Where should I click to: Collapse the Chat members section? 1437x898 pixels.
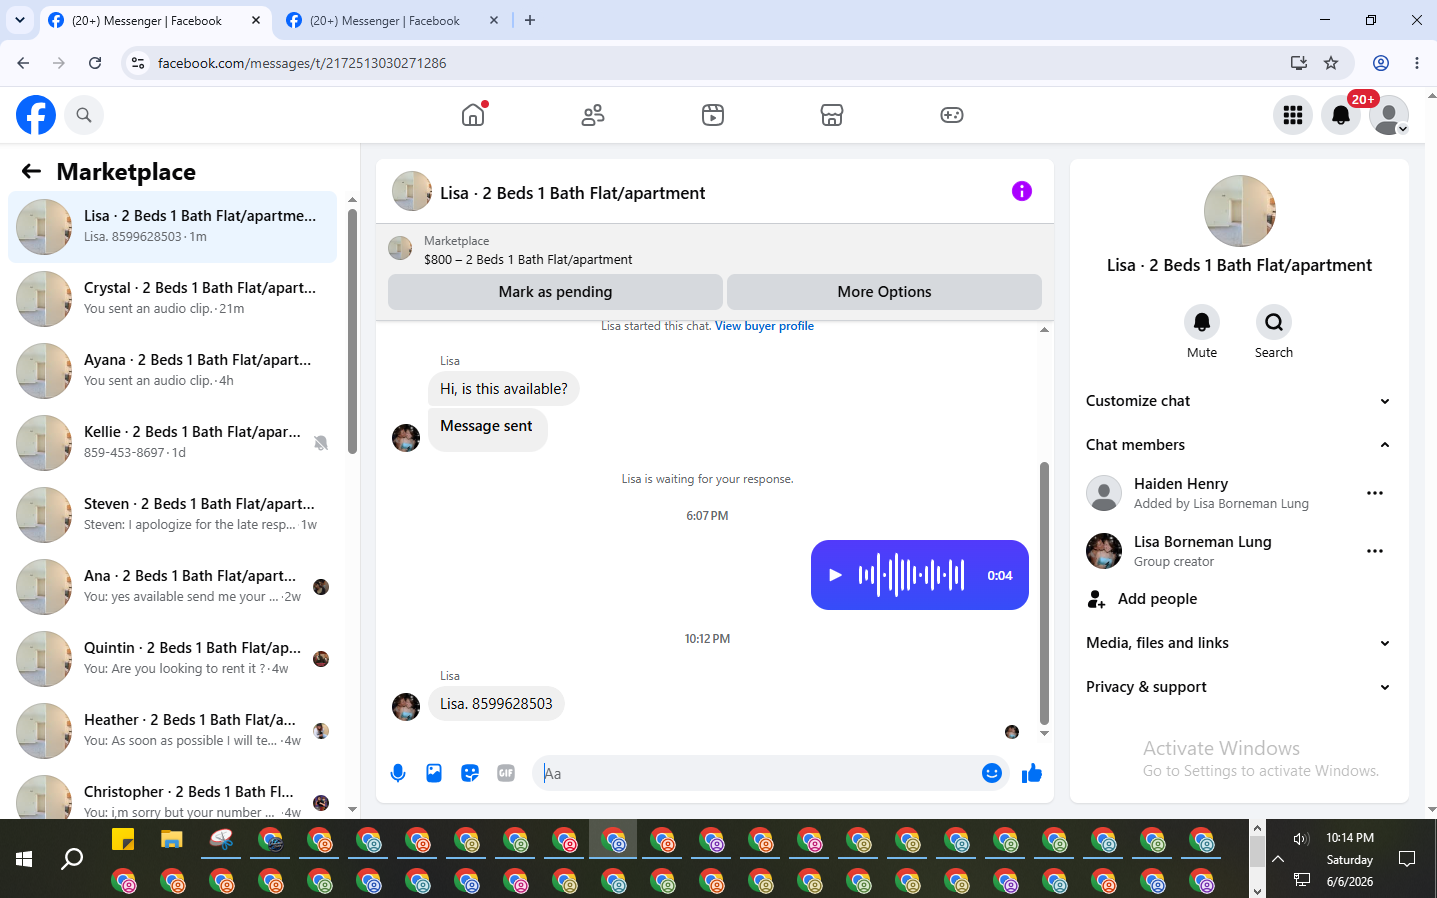pyautogui.click(x=1239, y=445)
